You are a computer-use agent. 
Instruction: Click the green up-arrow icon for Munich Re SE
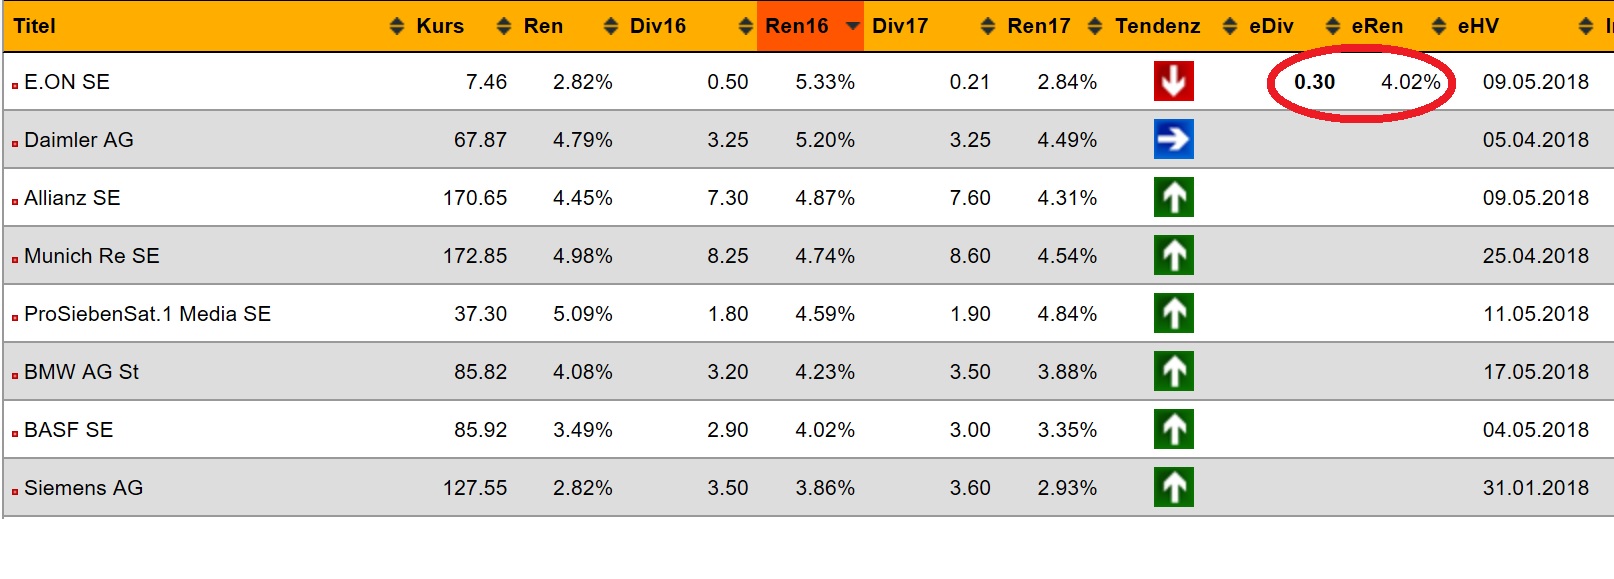(1173, 256)
